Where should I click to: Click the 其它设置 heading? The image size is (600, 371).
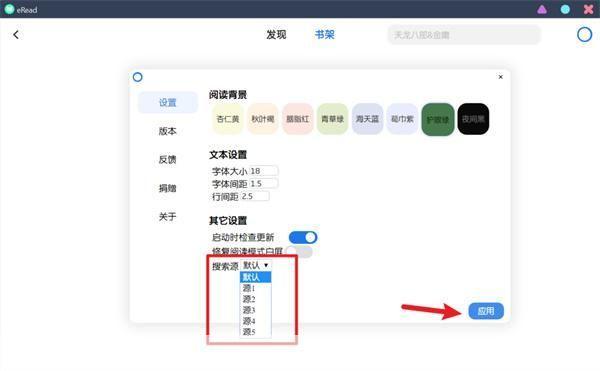point(228,221)
